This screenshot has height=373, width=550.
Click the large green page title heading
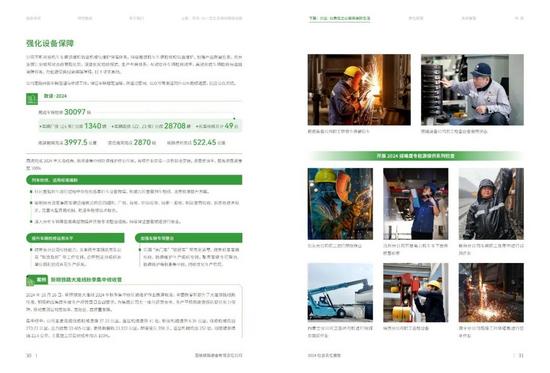[50, 44]
